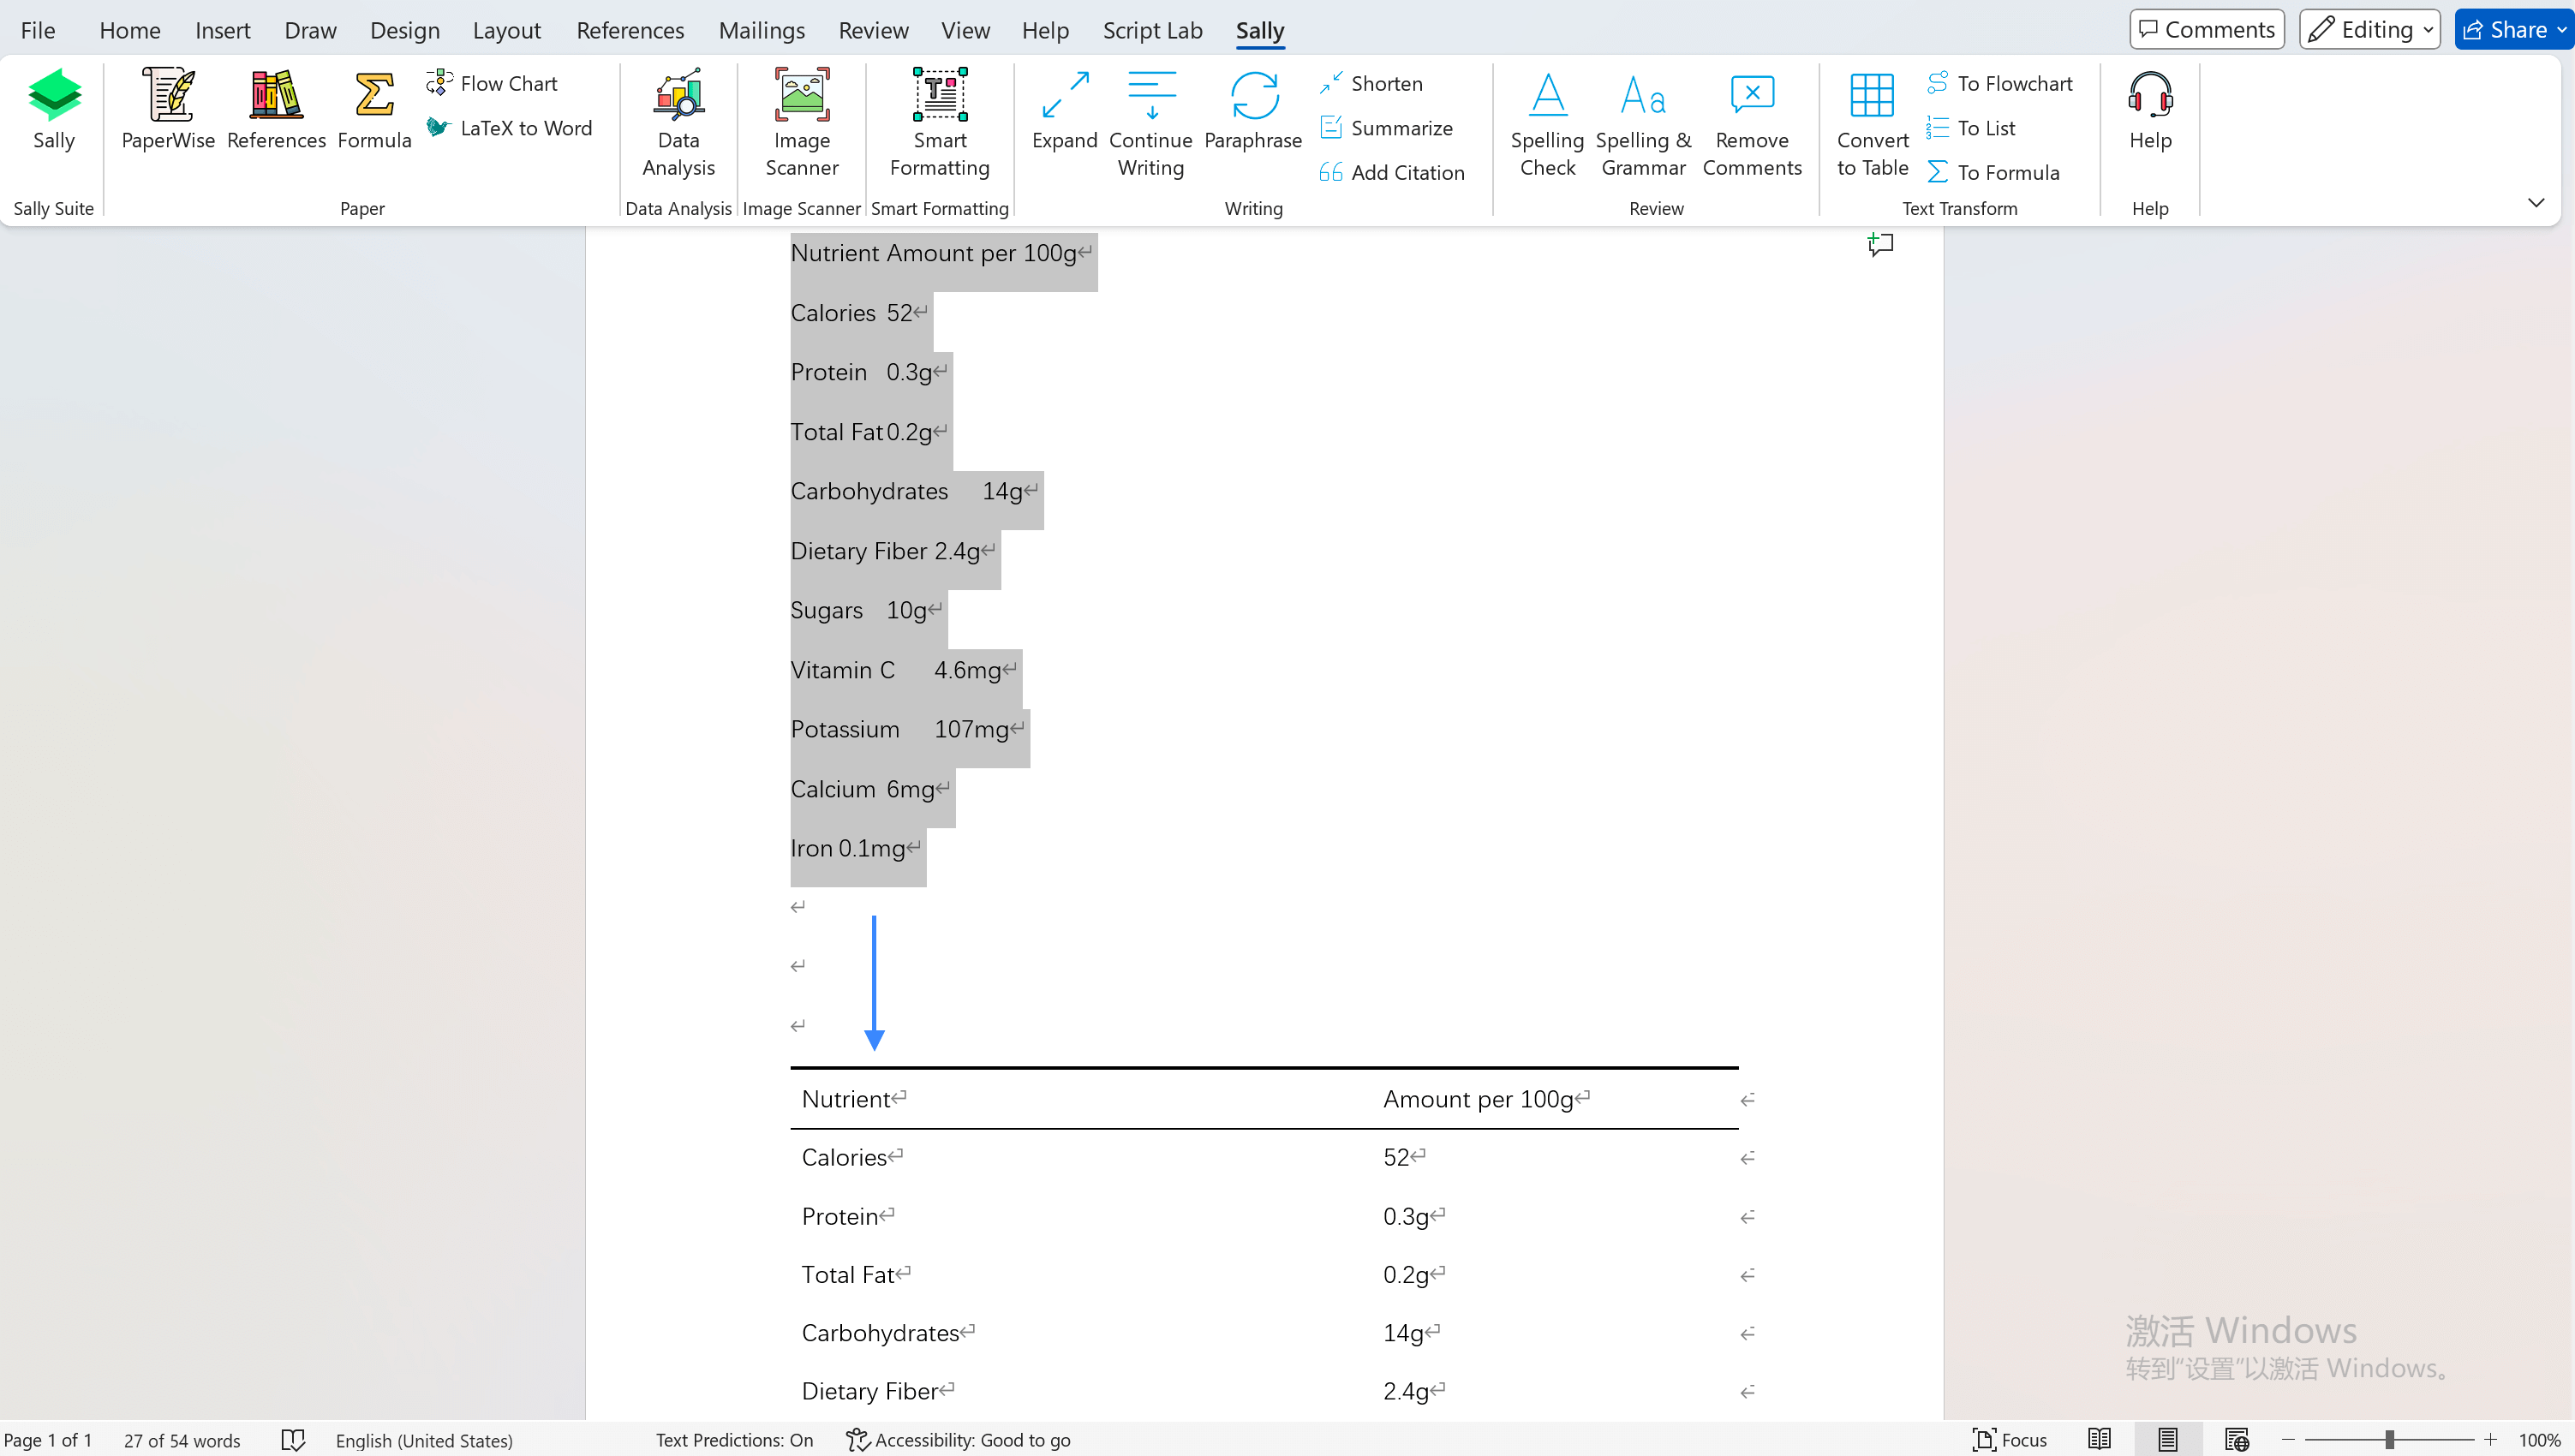Launch the PaperWise tool
2575x1456 pixels.
point(168,110)
